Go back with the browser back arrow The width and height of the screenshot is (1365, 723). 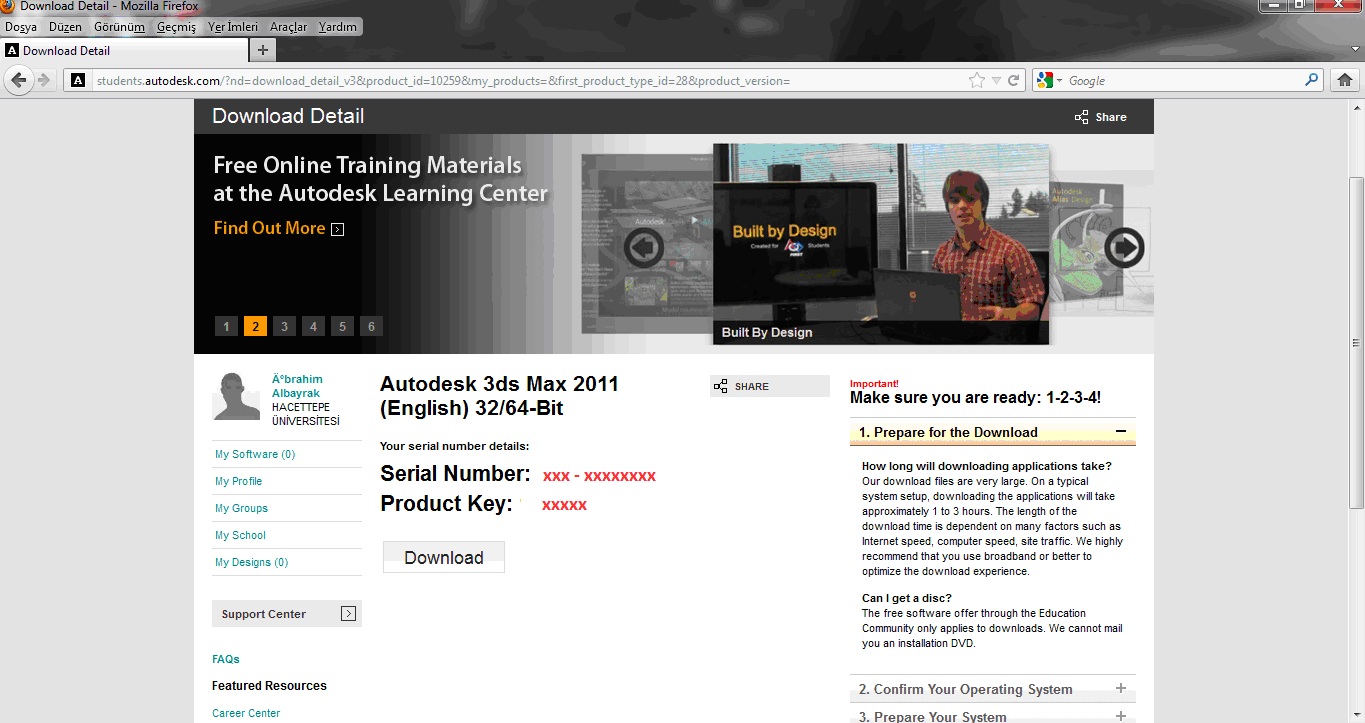click(18, 80)
